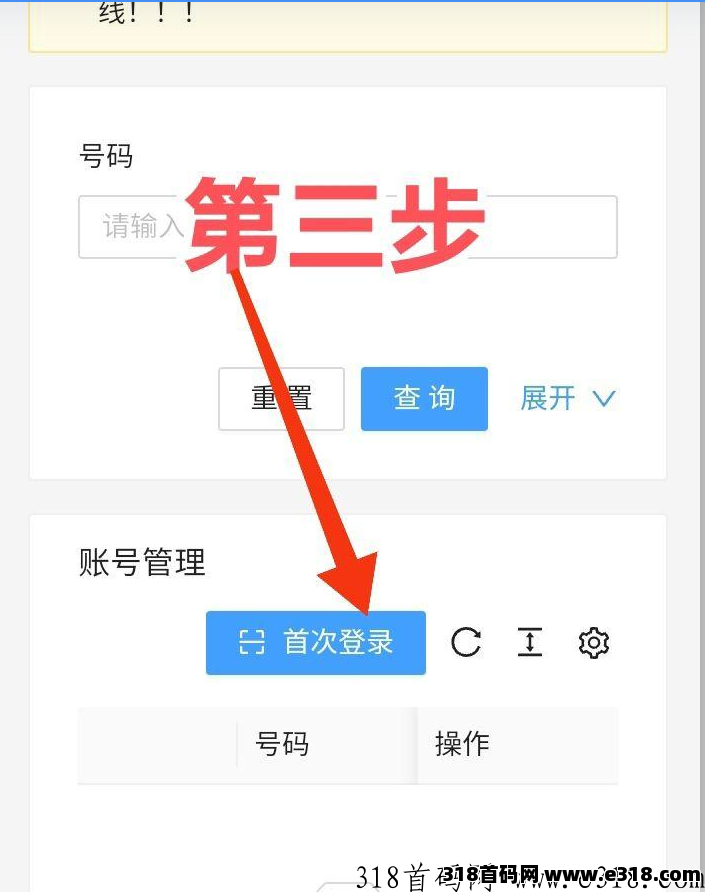This screenshot has height=892, width=705.
Task: Click the 重置 reset button
Action: [x=282, y=399]
